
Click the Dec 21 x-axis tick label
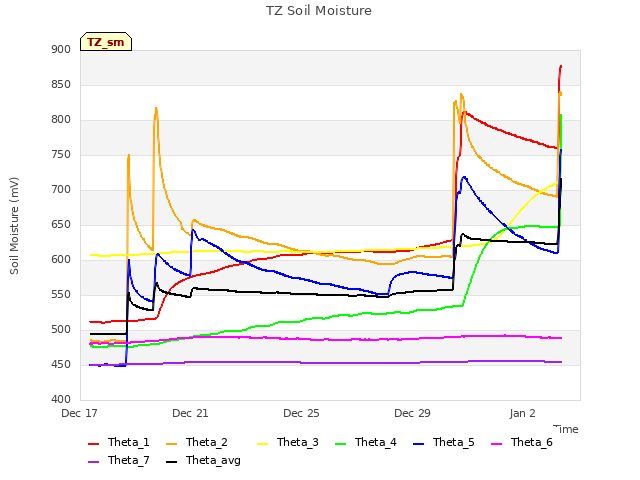click(x=190, y=413)
